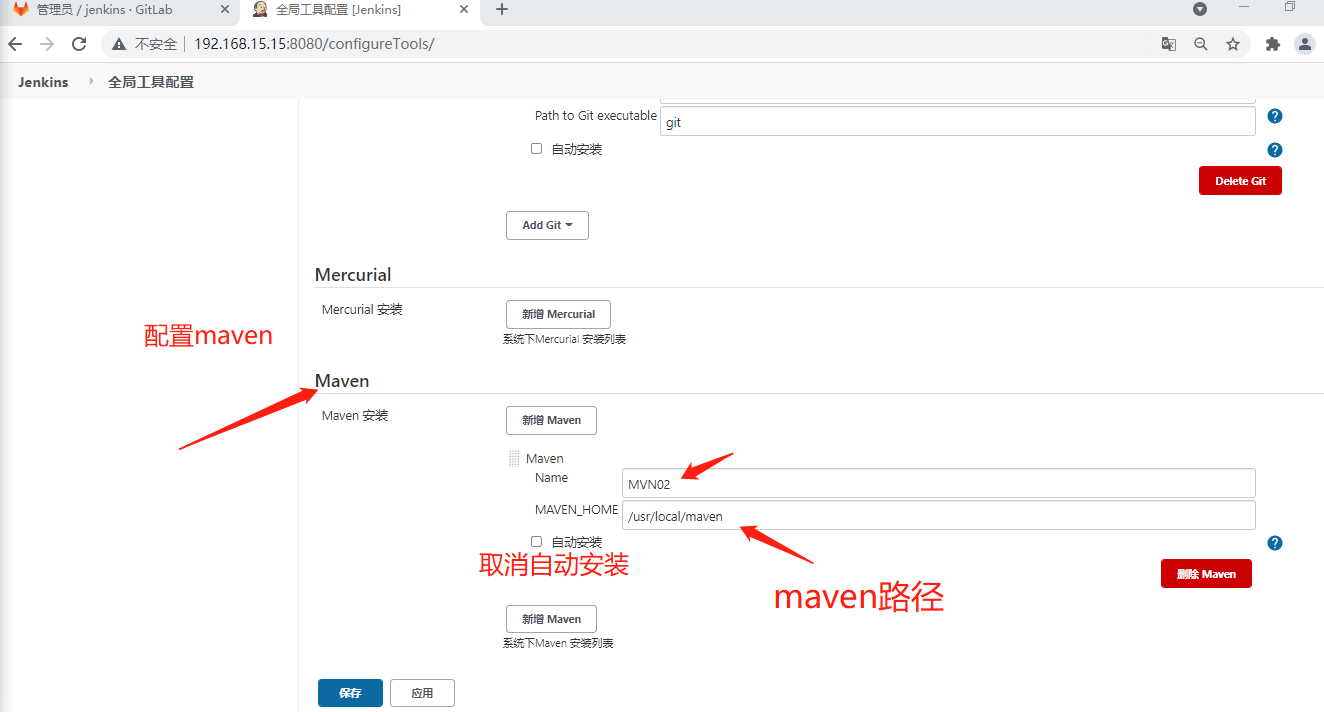
Task: Open a new browser tab
Action: 502,9
